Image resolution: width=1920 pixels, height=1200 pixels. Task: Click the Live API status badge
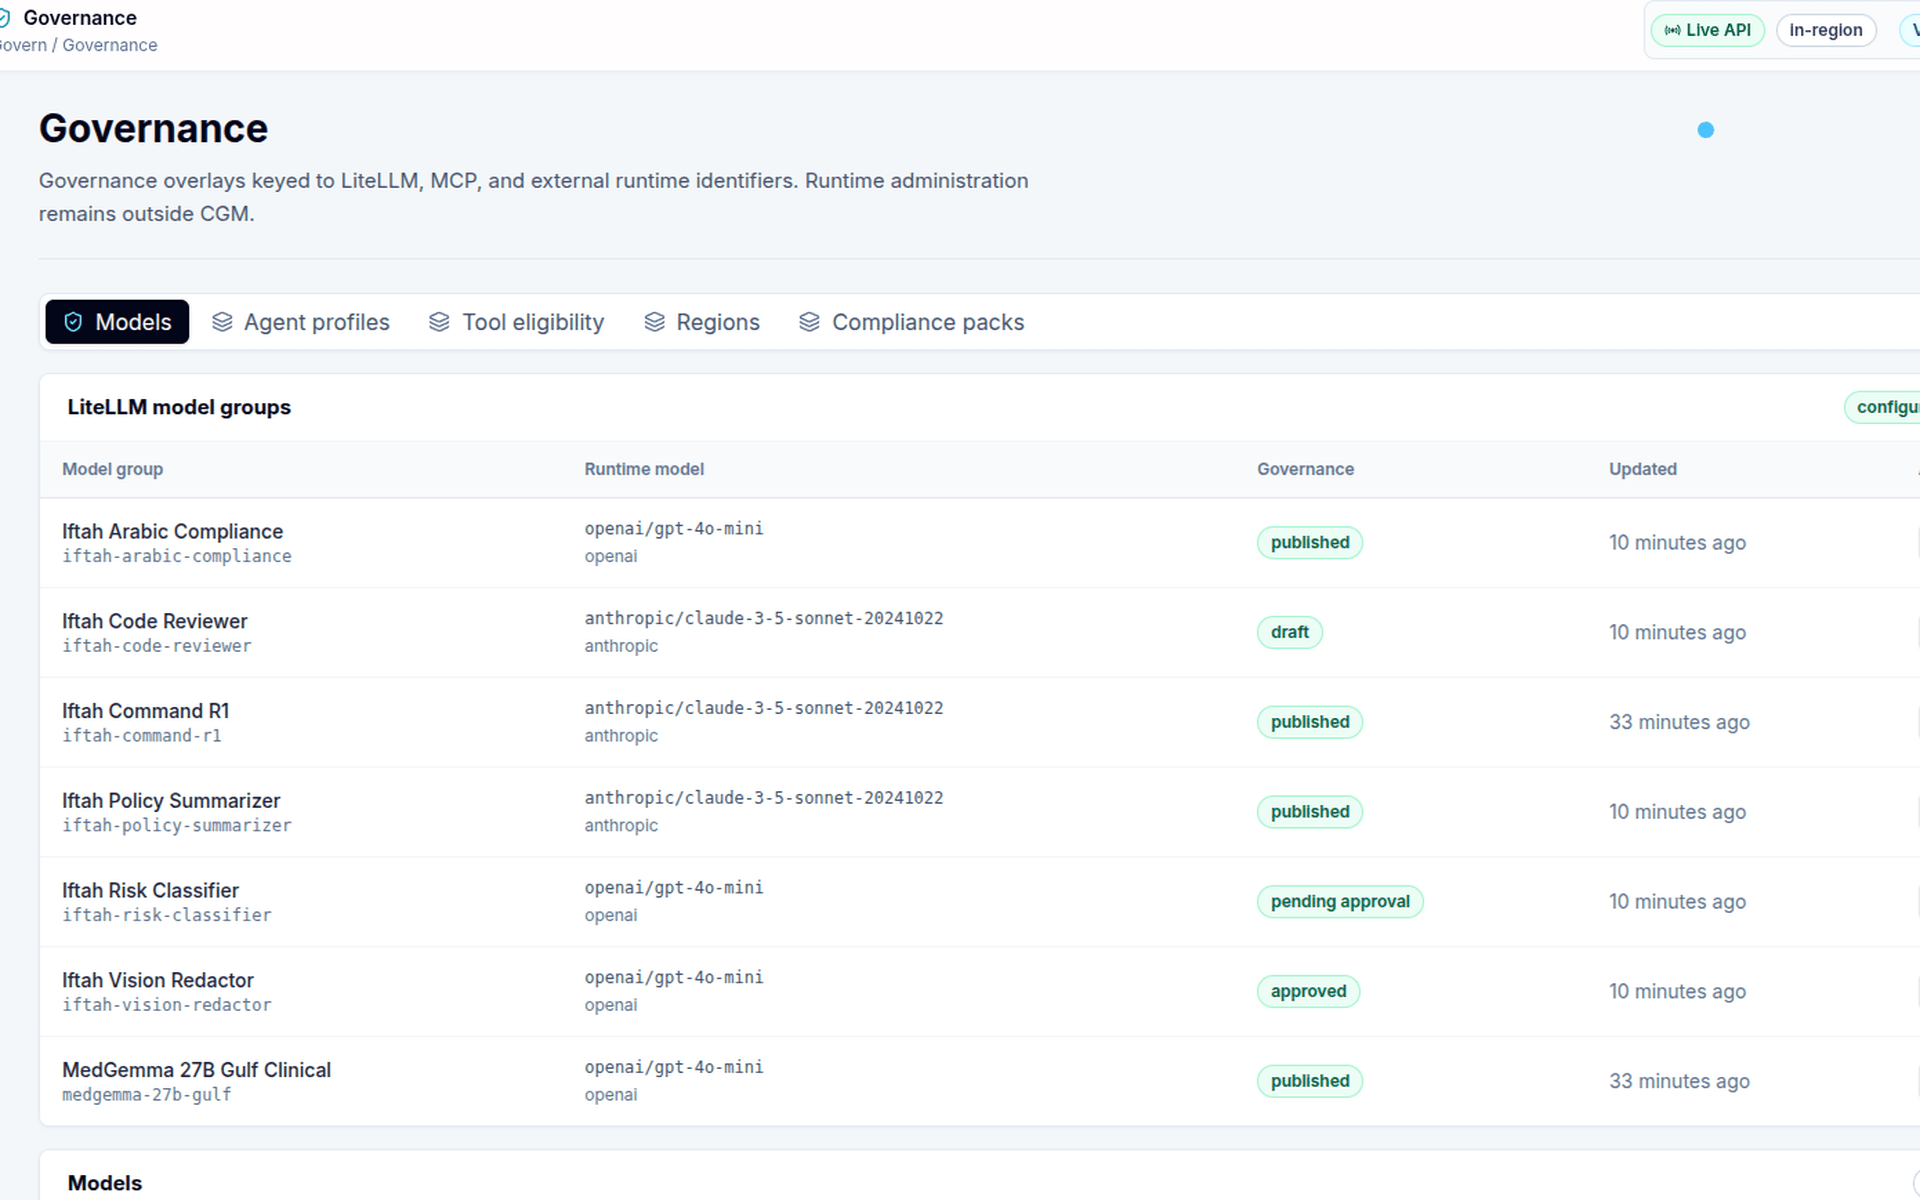tap(1708, 30)
